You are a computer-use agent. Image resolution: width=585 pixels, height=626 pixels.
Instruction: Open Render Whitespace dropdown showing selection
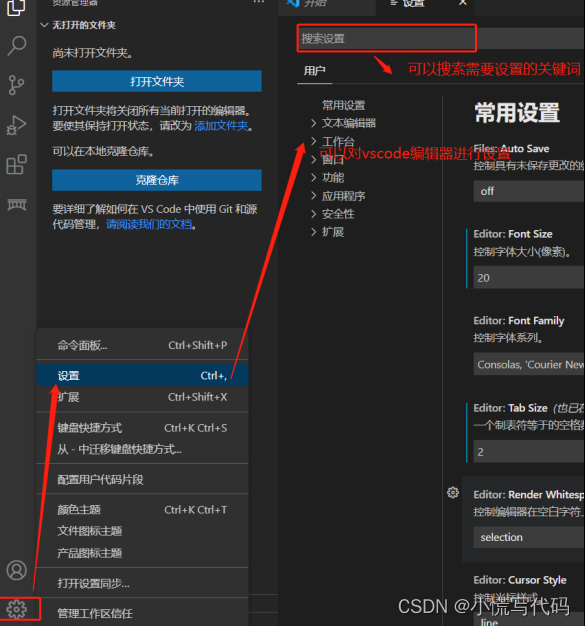tap(529, 537)
